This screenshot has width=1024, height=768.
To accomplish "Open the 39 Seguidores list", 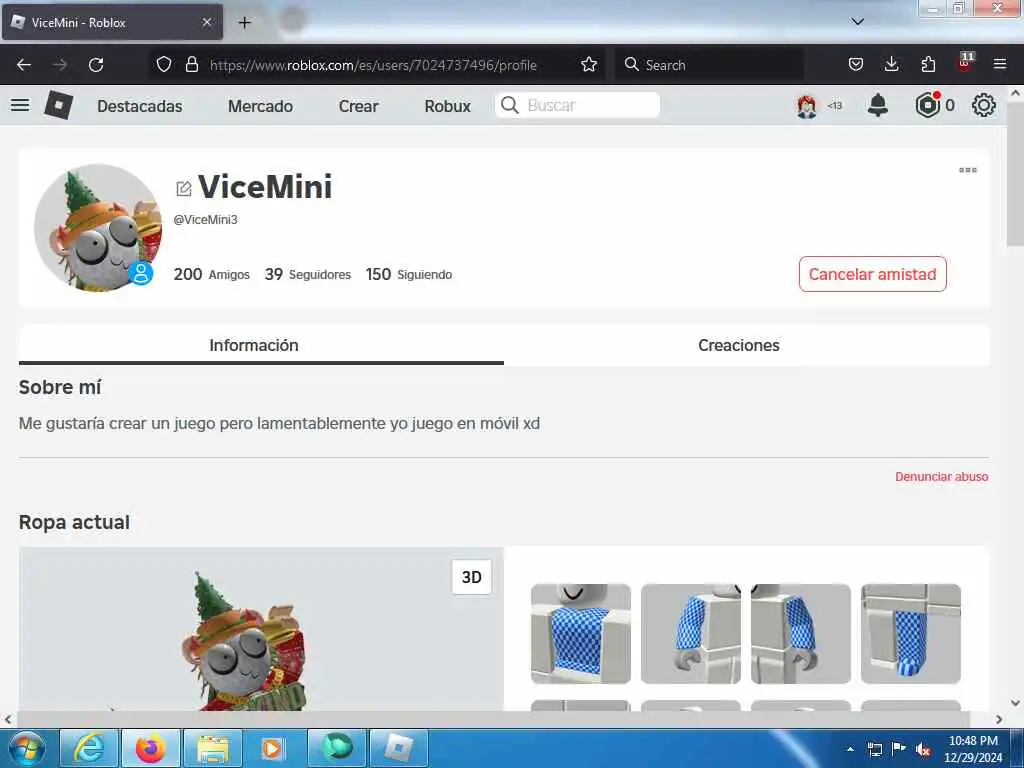I will pos(308,274).
